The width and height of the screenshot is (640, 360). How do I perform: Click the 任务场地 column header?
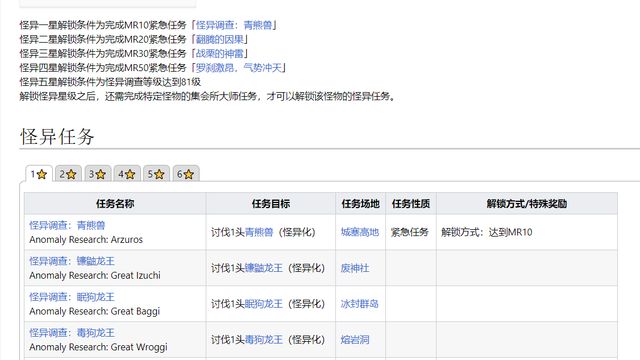pyautogui.click(x=360, y=204)
